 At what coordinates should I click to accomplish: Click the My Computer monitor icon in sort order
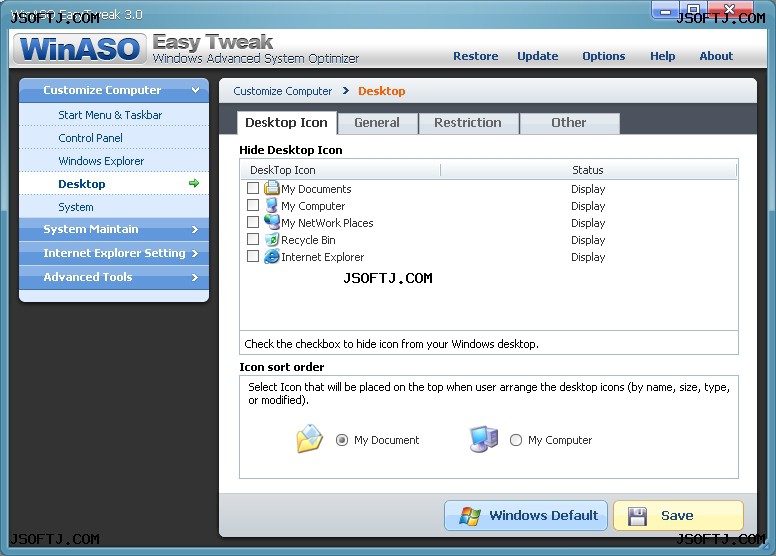[484, 439]
